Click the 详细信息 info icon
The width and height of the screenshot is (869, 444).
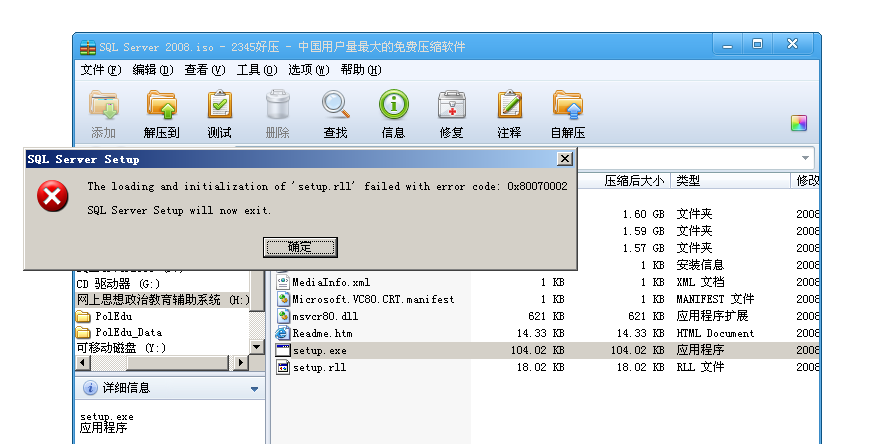point(90,388)
